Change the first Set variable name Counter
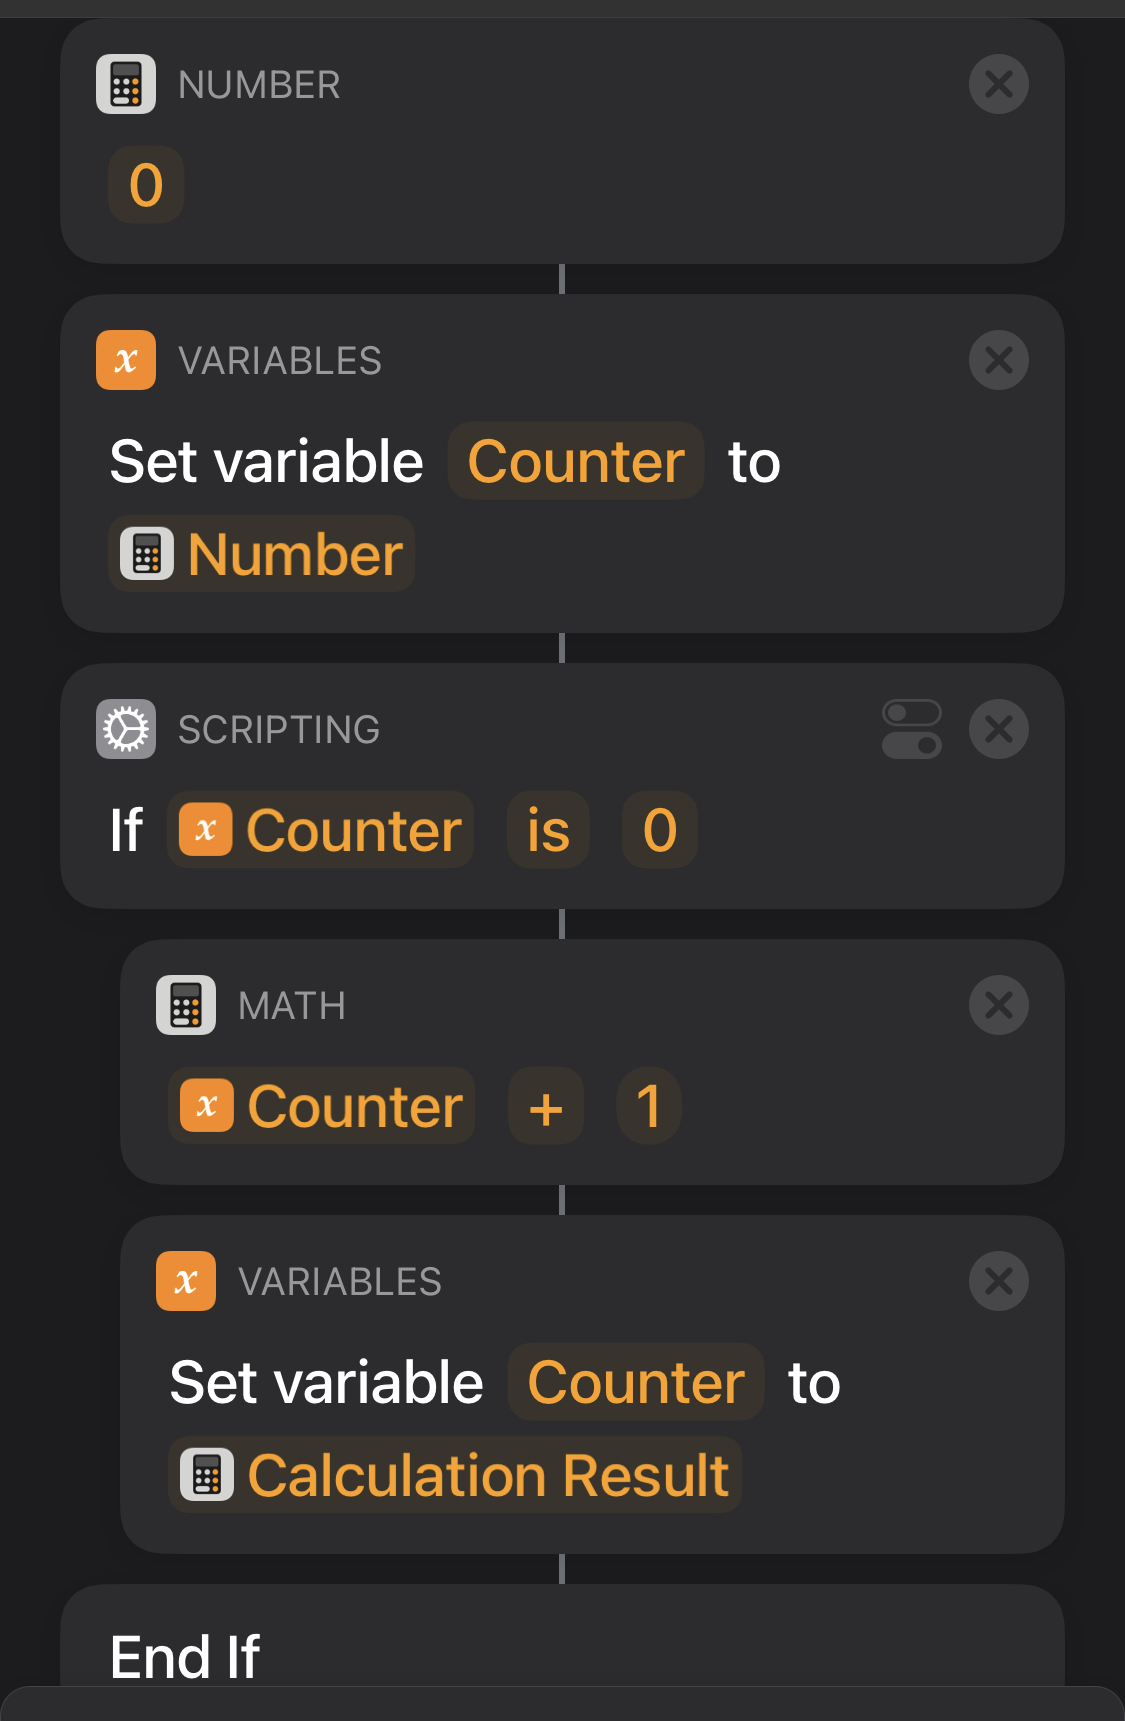The height and width of the screenshot is (1721, 1125). [x=575, y=462]
